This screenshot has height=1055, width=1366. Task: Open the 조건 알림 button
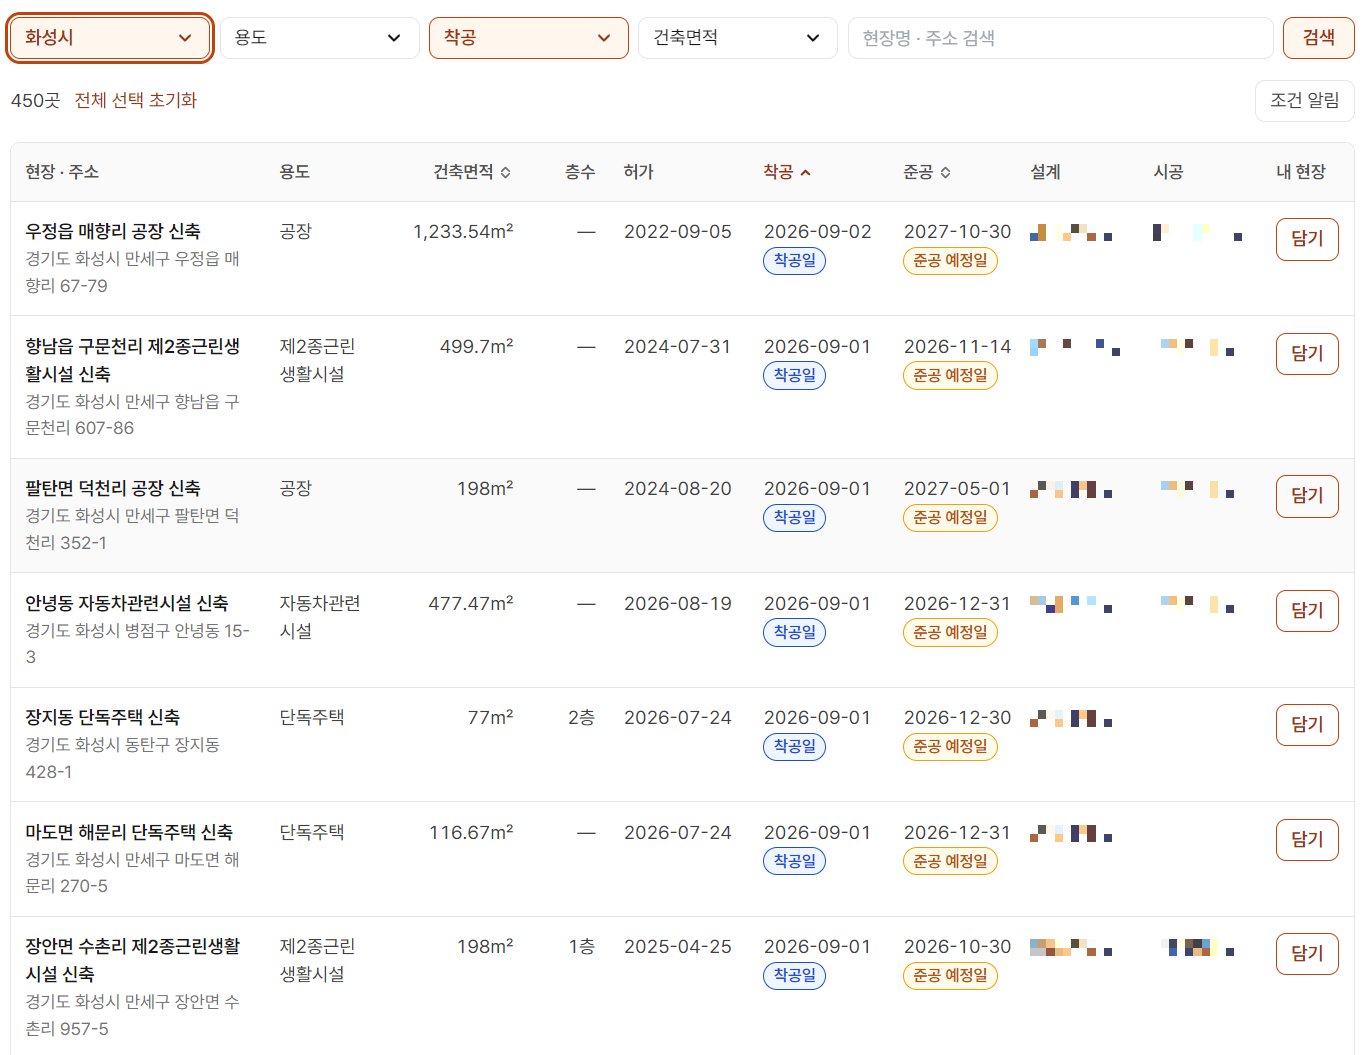1305,100
